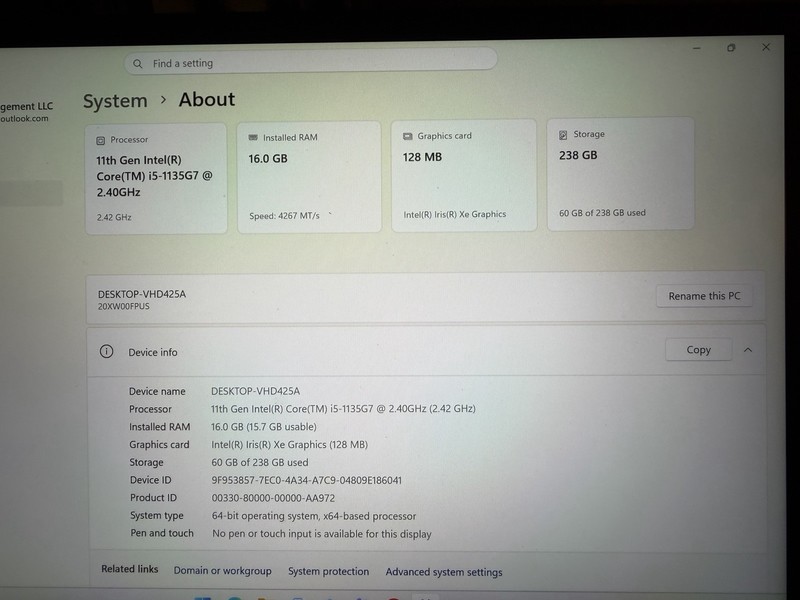Screen dimensions: 800x600
Task: Open the Processor info card
Action: click(156, 179)
